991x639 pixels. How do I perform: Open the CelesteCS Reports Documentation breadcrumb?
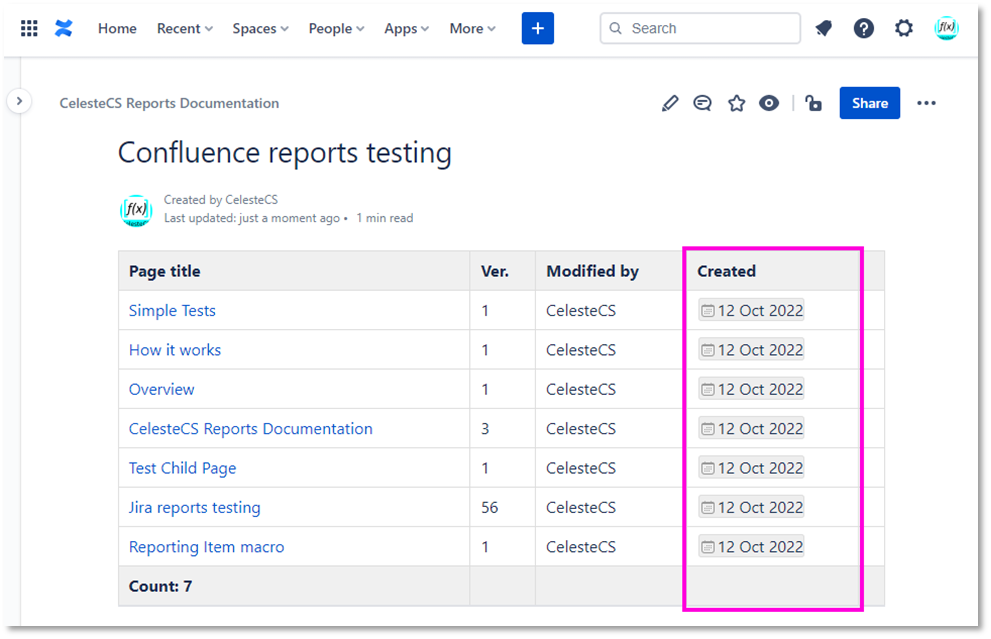click(x=169, y=103)
